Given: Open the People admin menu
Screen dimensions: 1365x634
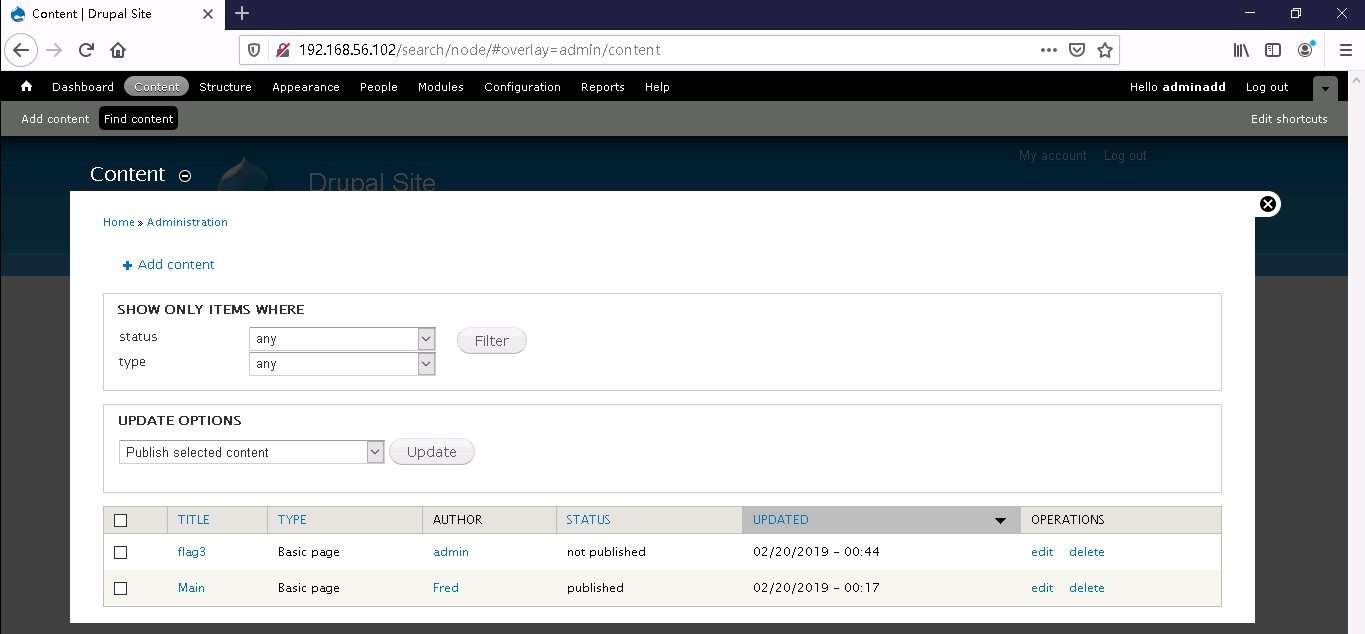Looking at the screenshot, I should click(x=379, y=87).
